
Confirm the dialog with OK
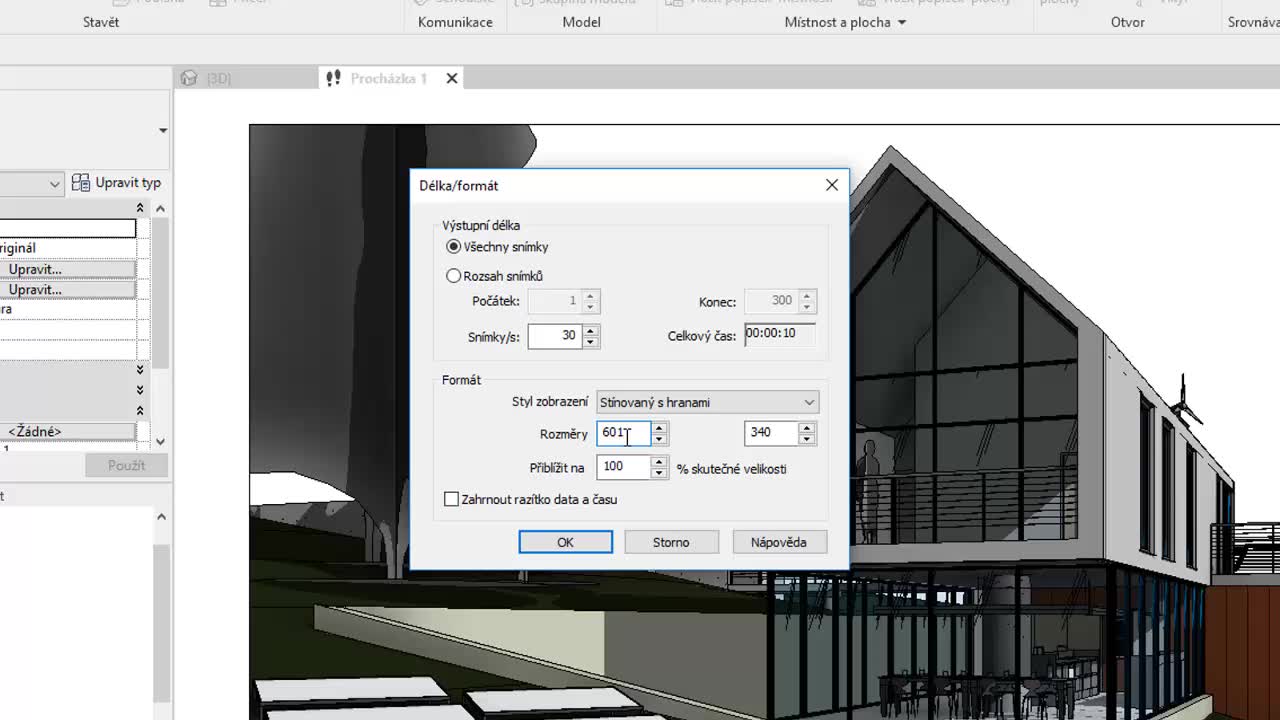click(565, 542)
